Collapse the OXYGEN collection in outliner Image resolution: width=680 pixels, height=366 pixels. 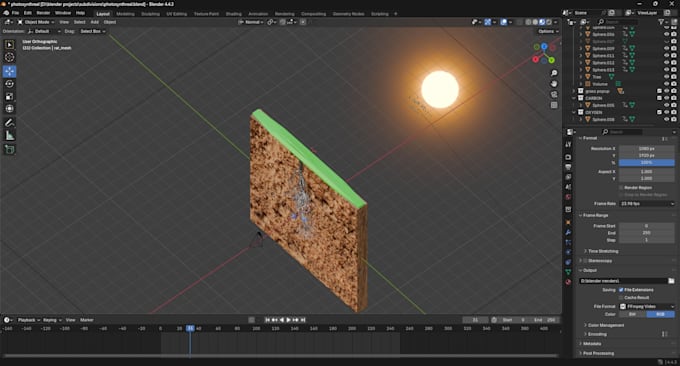coord(574,112)
